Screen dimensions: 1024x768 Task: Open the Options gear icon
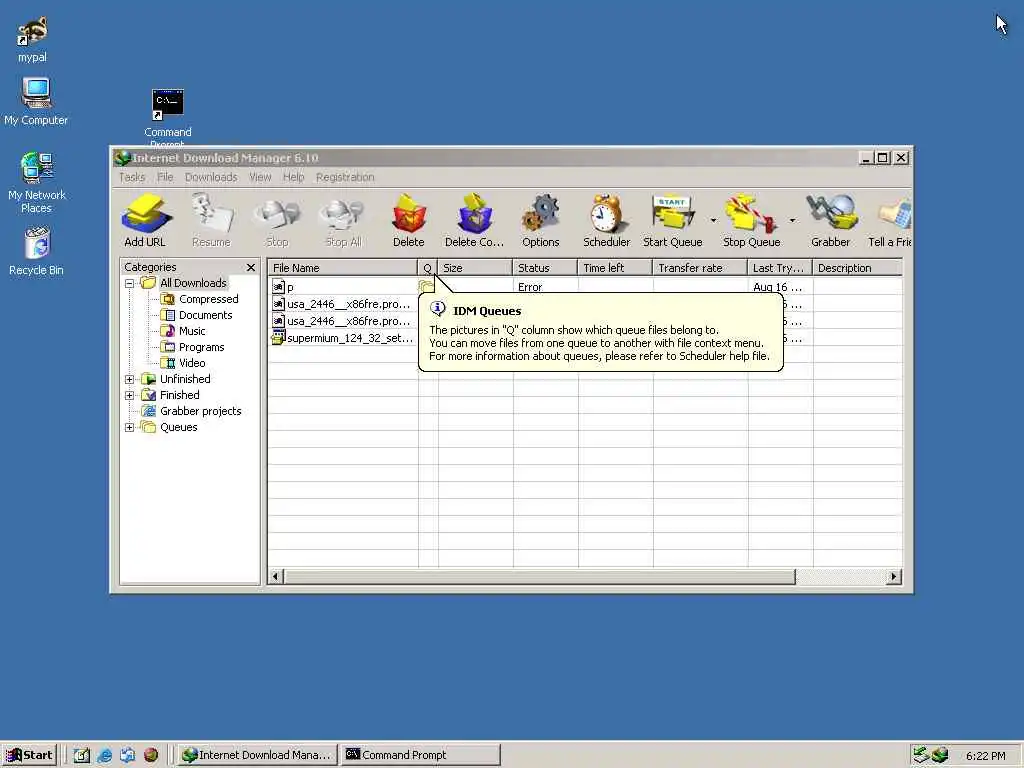coord(541,221)
